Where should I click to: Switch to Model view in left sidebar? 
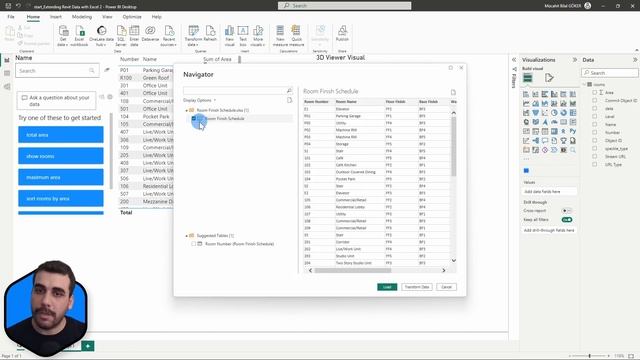pyautogui.click(x=7, y=87)
